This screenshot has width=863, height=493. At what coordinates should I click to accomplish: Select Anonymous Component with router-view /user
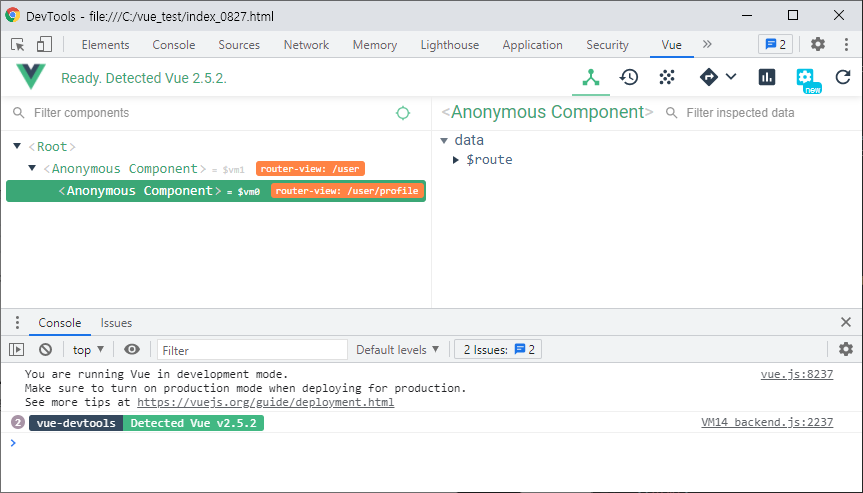click(125, 169)
